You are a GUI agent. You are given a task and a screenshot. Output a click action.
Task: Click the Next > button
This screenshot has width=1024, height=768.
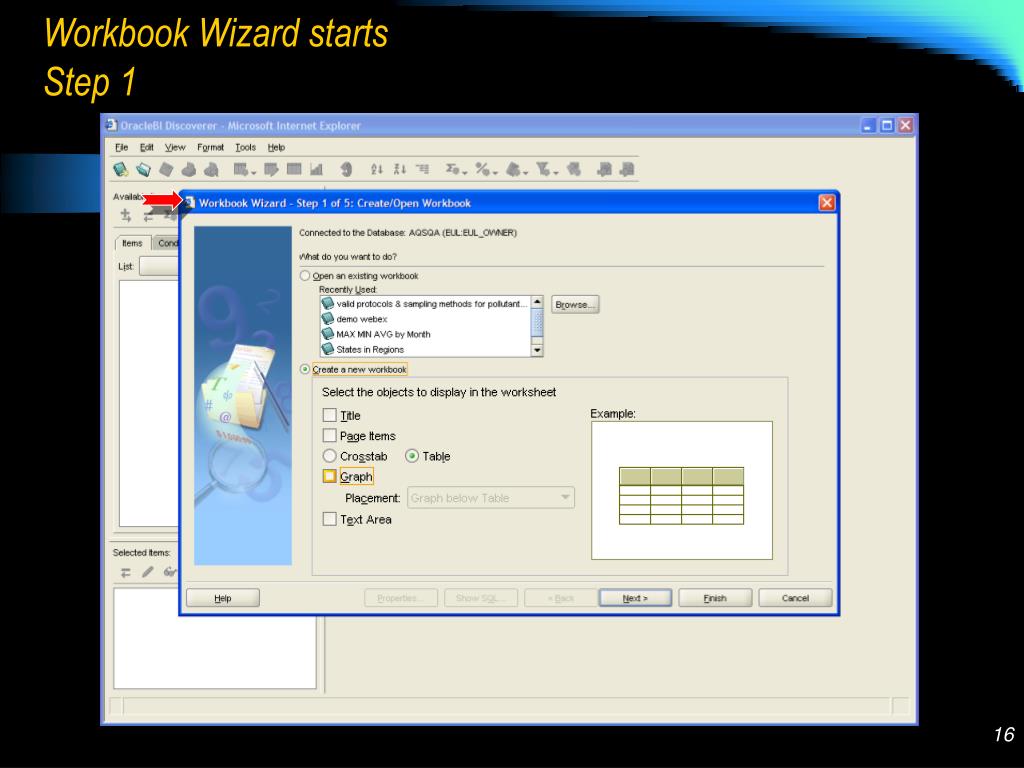point(635,598)
